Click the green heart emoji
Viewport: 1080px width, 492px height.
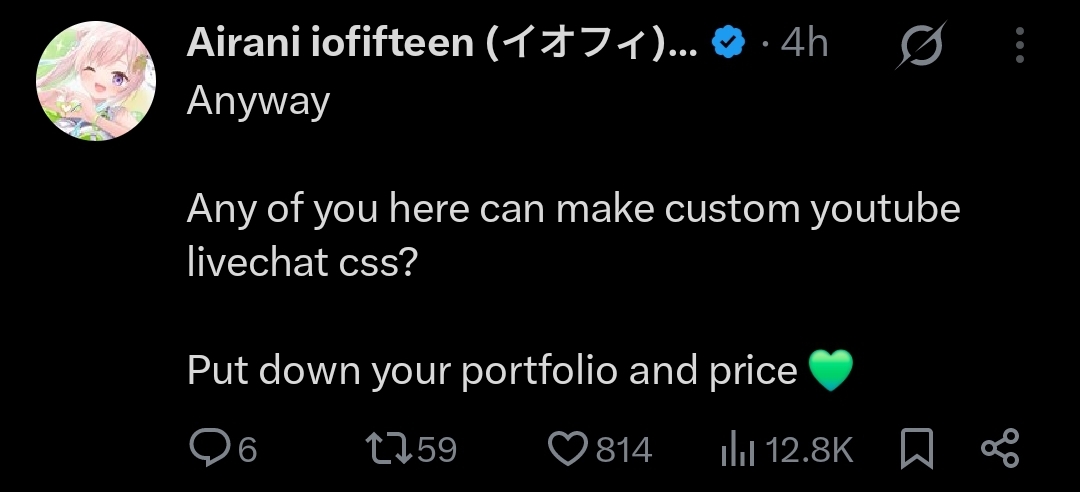[829, 371]
